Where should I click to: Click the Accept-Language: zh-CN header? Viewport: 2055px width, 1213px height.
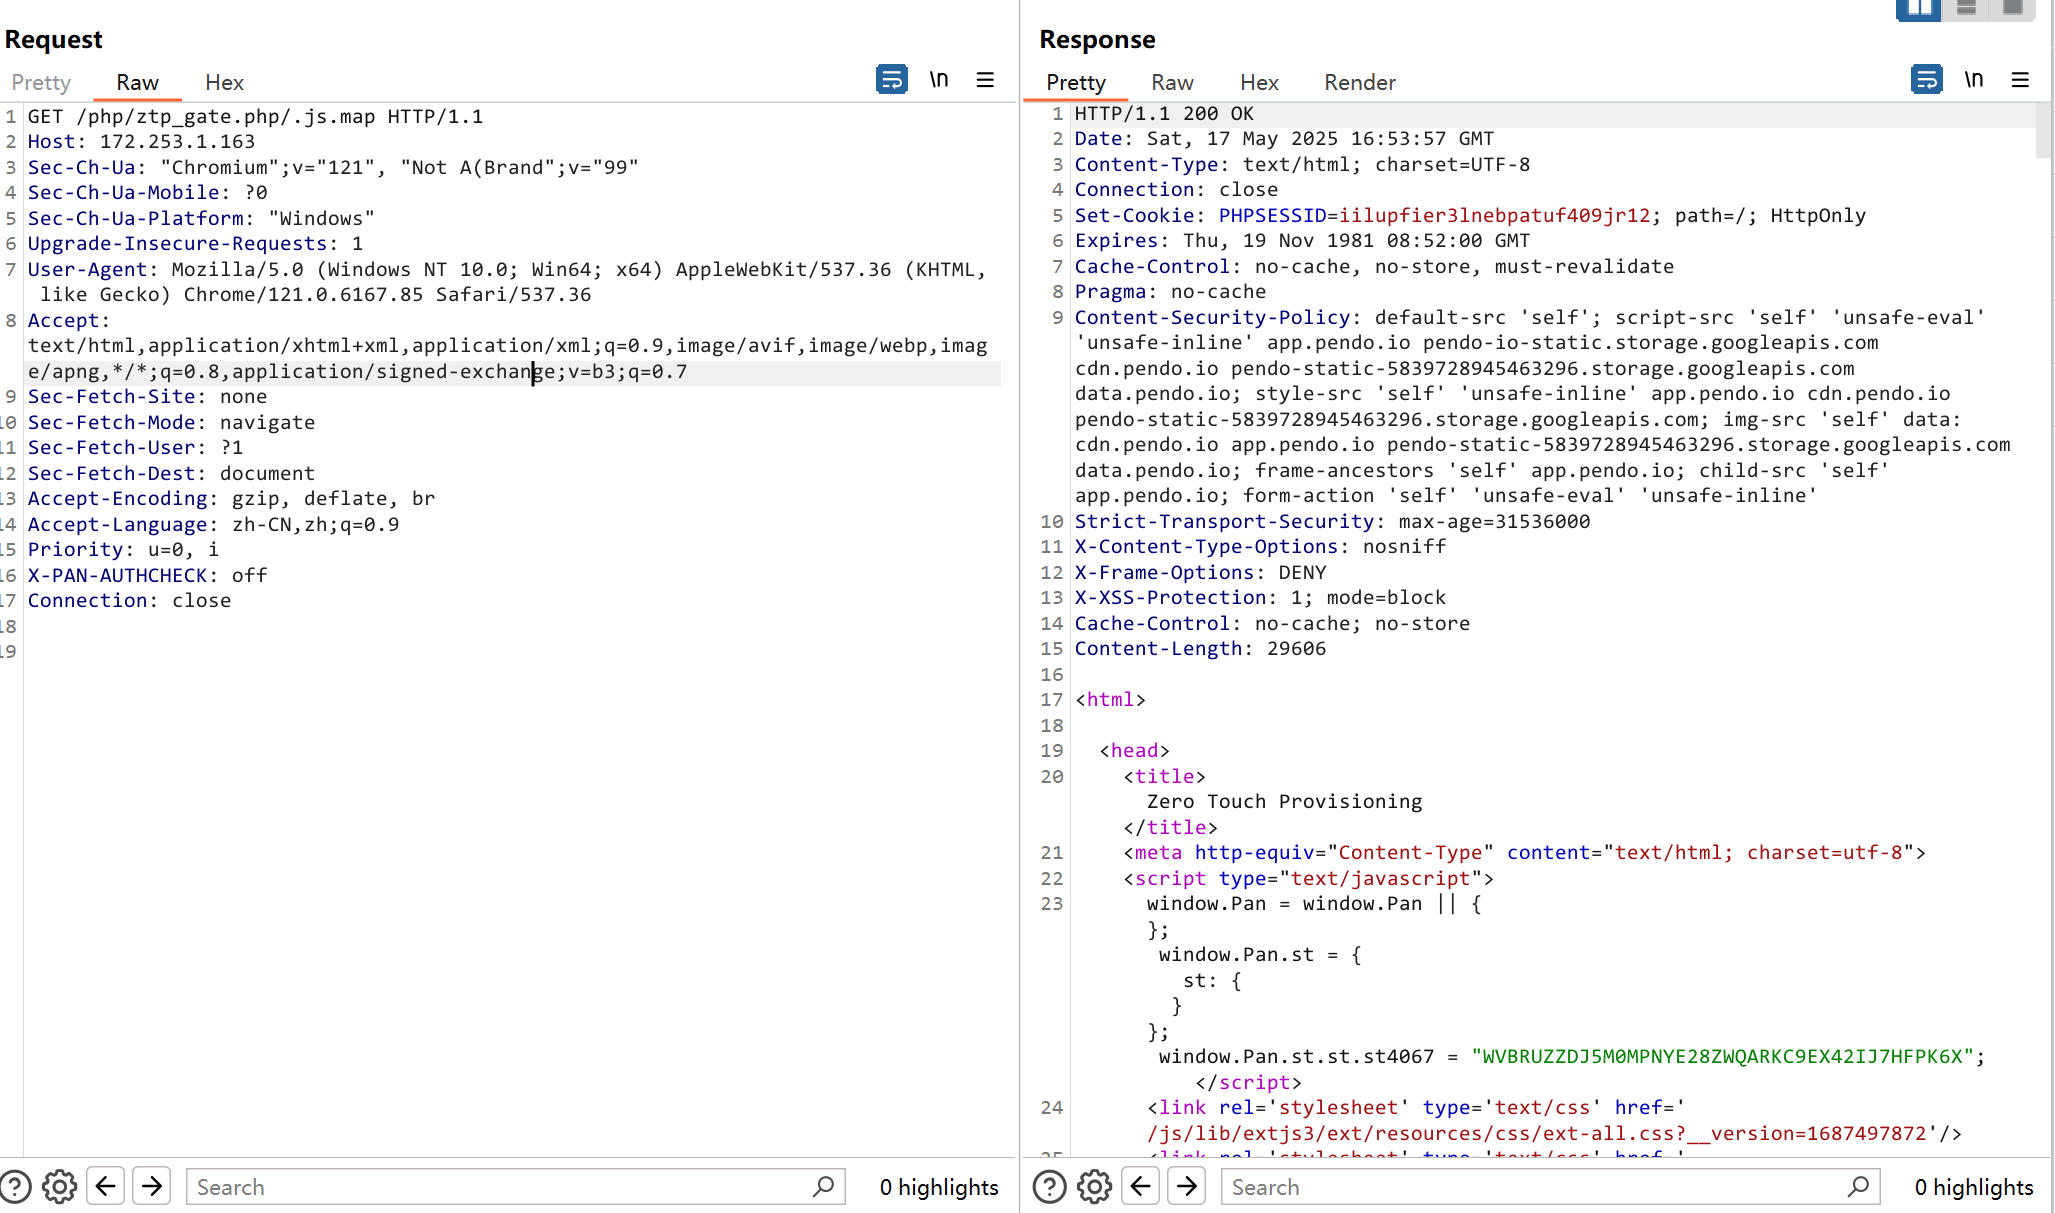pyautogui.click(x=213, y=525)
